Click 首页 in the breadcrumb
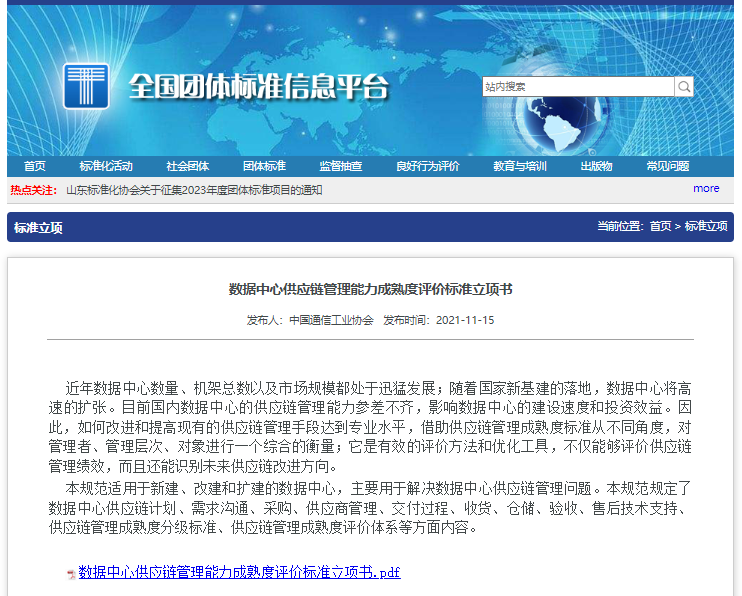742x596 pixels. tap(661, 226)
